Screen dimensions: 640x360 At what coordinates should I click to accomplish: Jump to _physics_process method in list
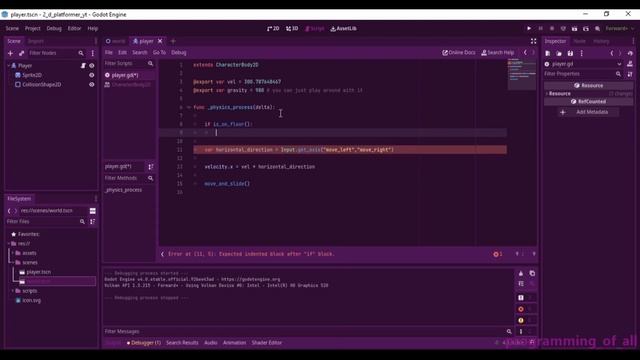pyautogui.click(x=123, y=190)
